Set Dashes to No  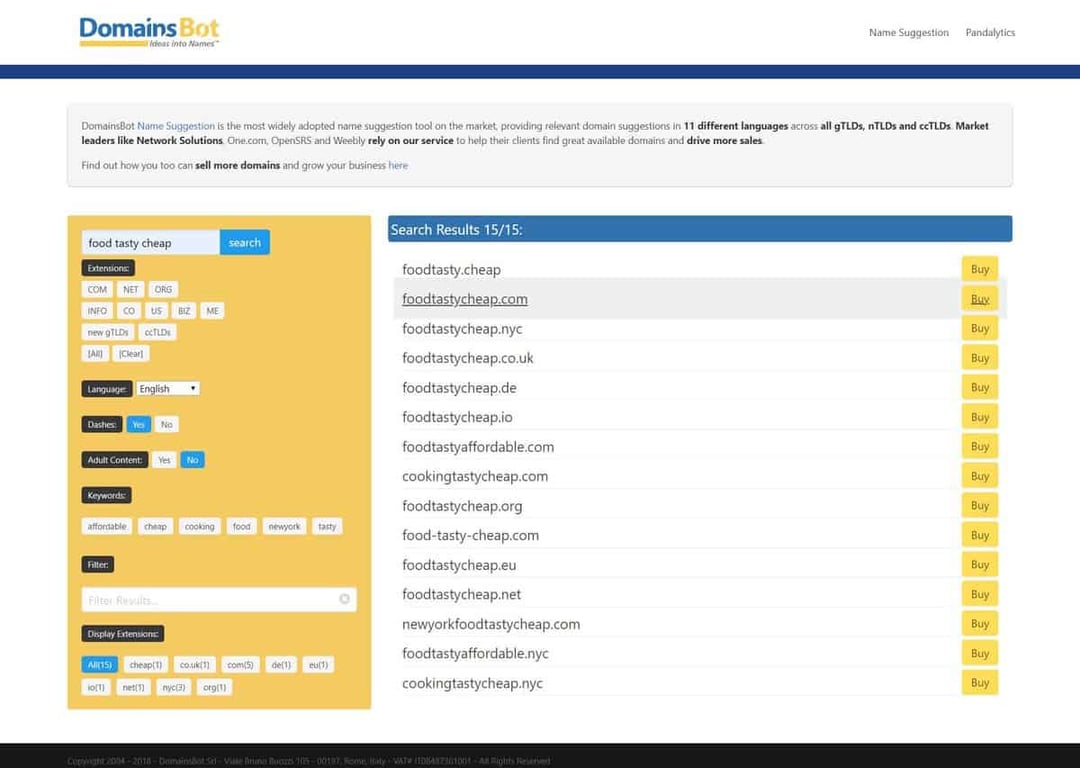(166, 424)
